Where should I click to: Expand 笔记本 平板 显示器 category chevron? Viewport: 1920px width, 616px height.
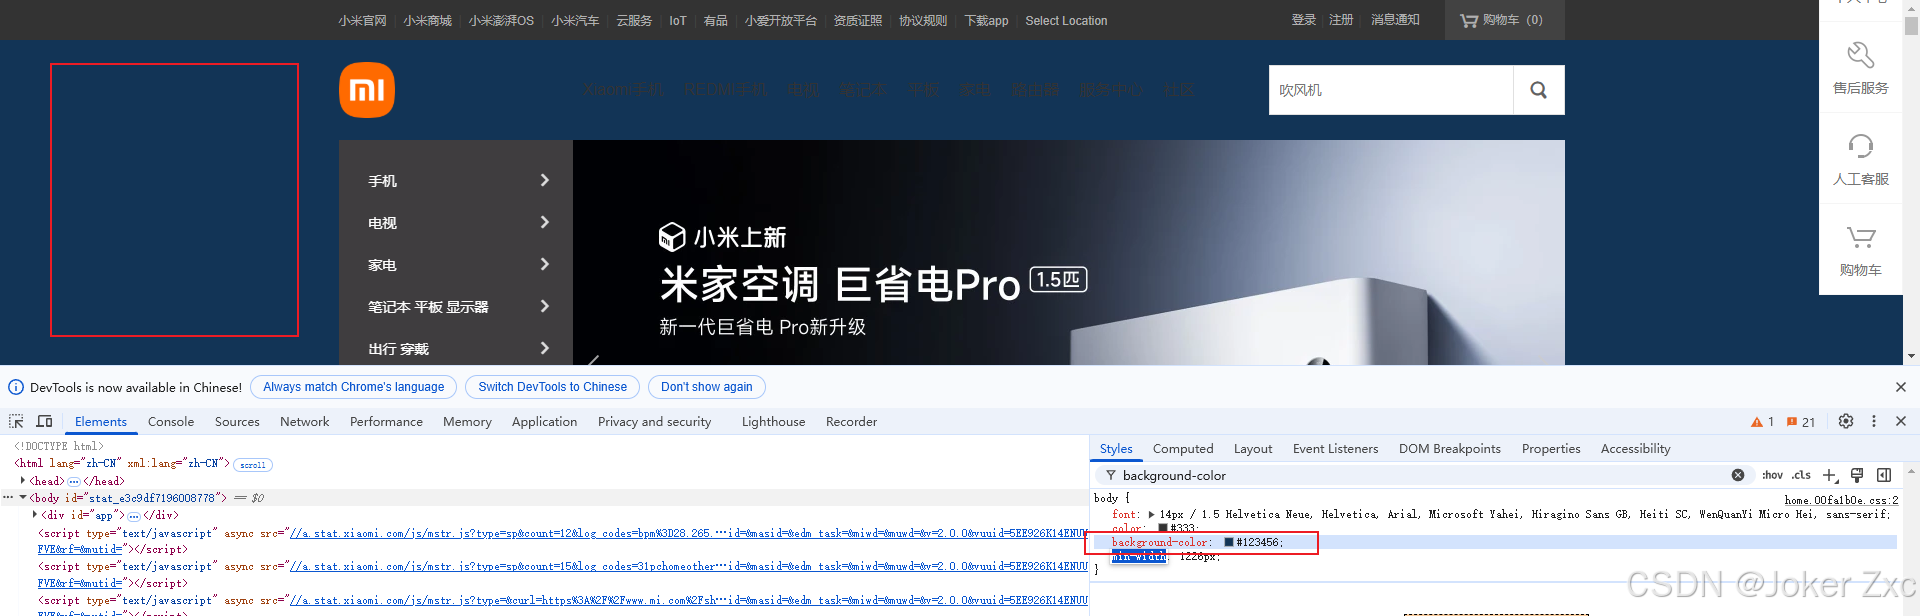[545, 306]
